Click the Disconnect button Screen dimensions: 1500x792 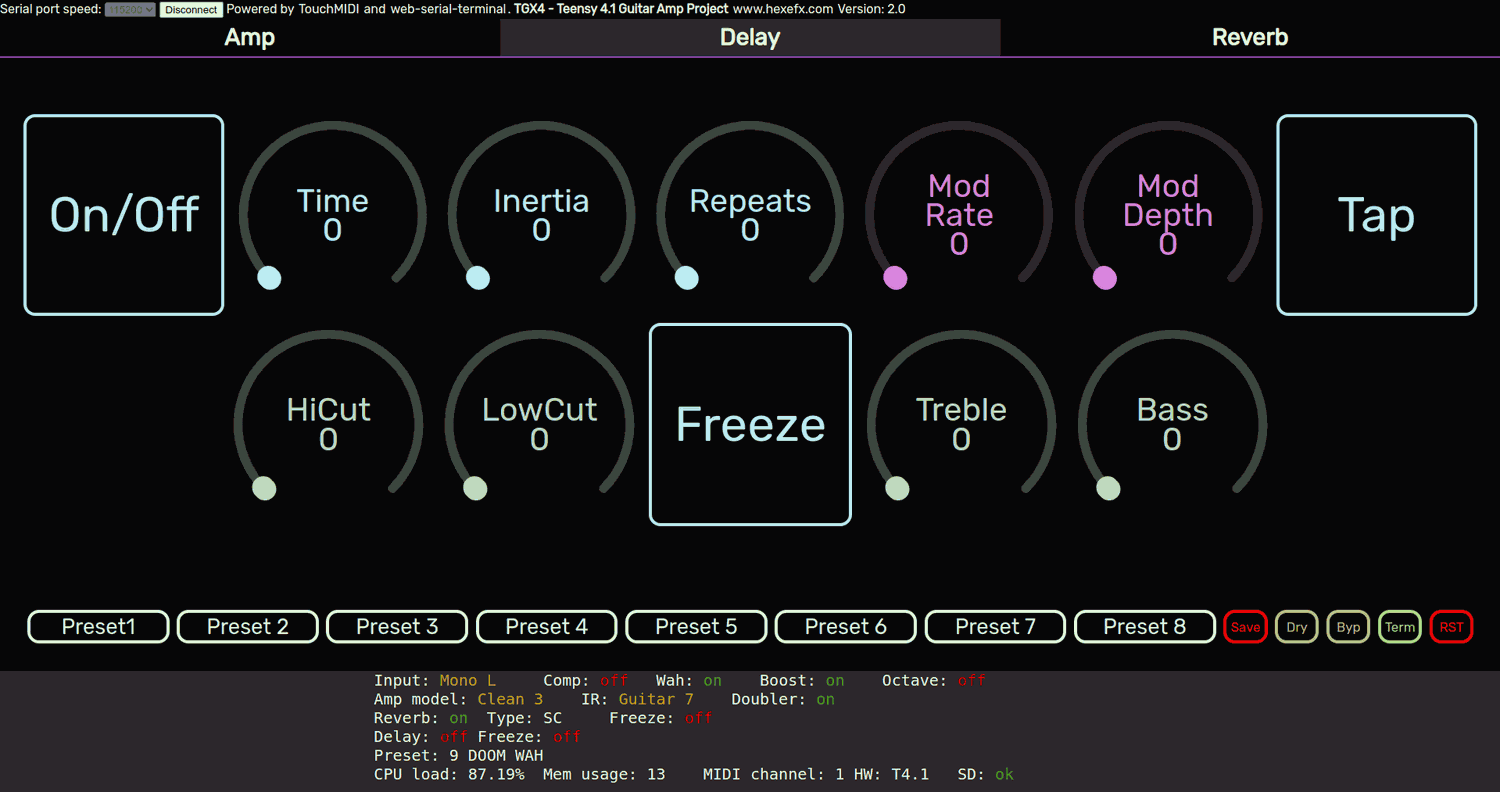(x=191, y=9)
